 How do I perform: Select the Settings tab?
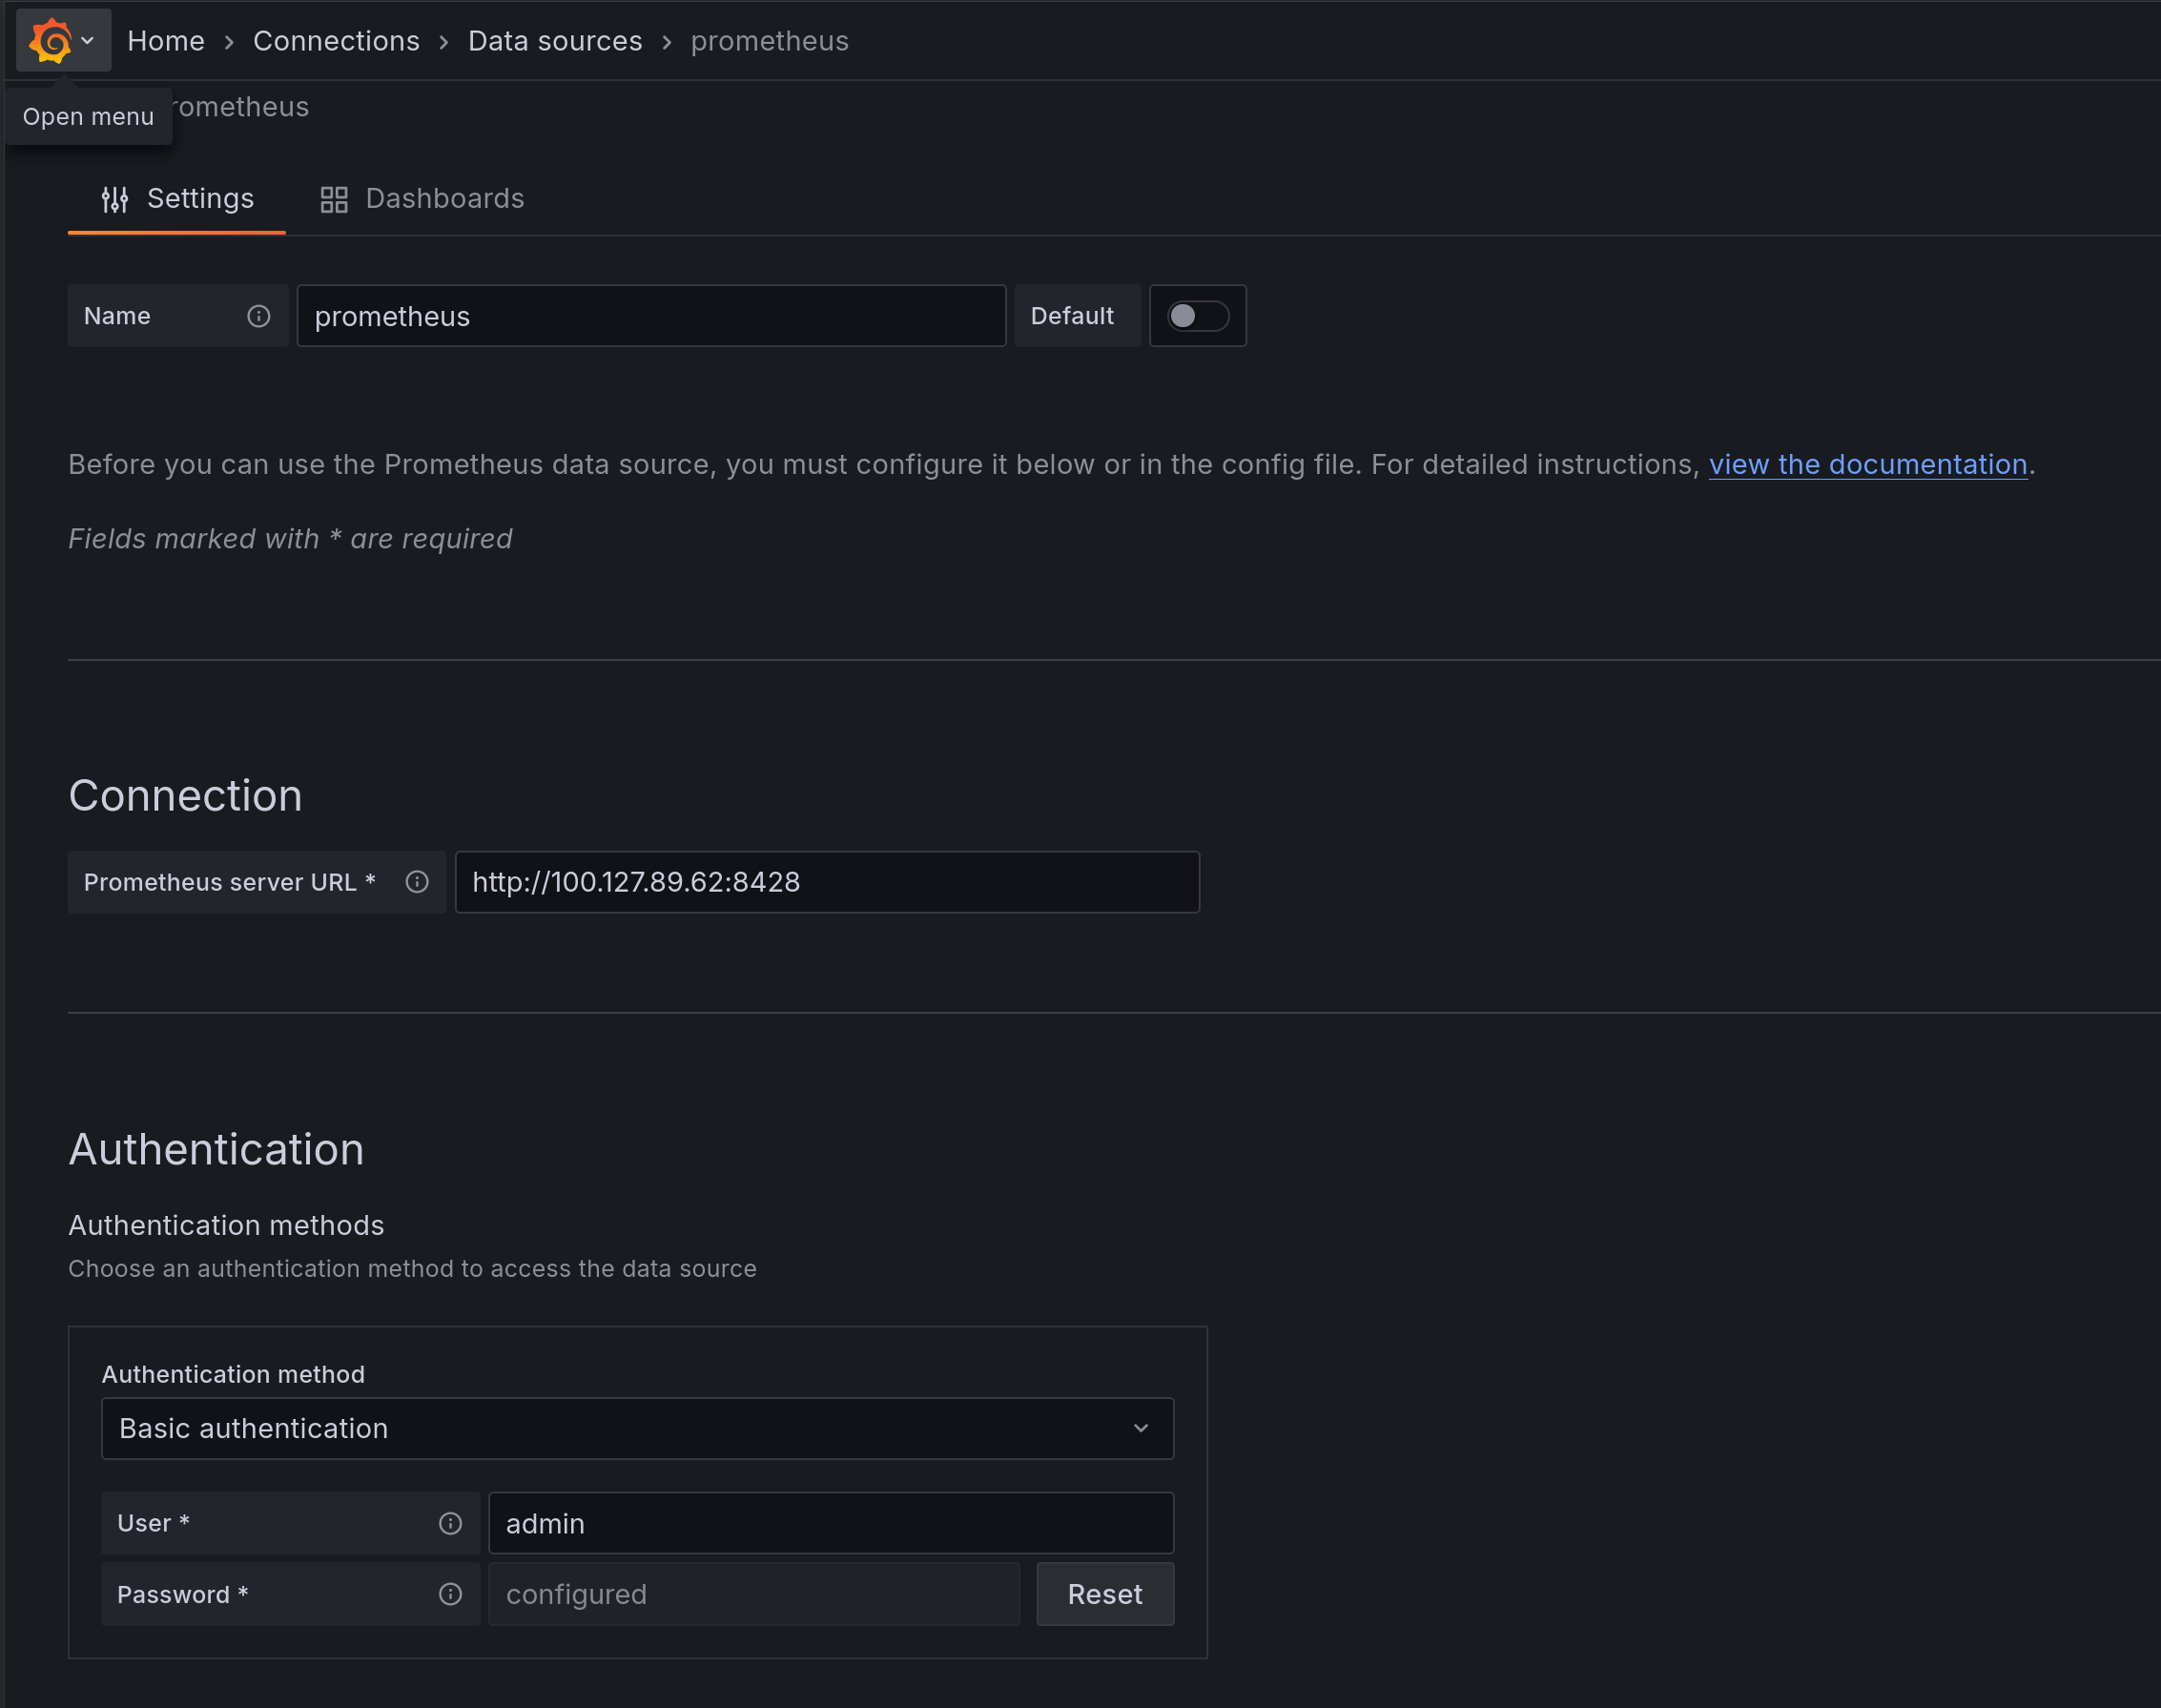pyautogui.click(x=199, y=199)
